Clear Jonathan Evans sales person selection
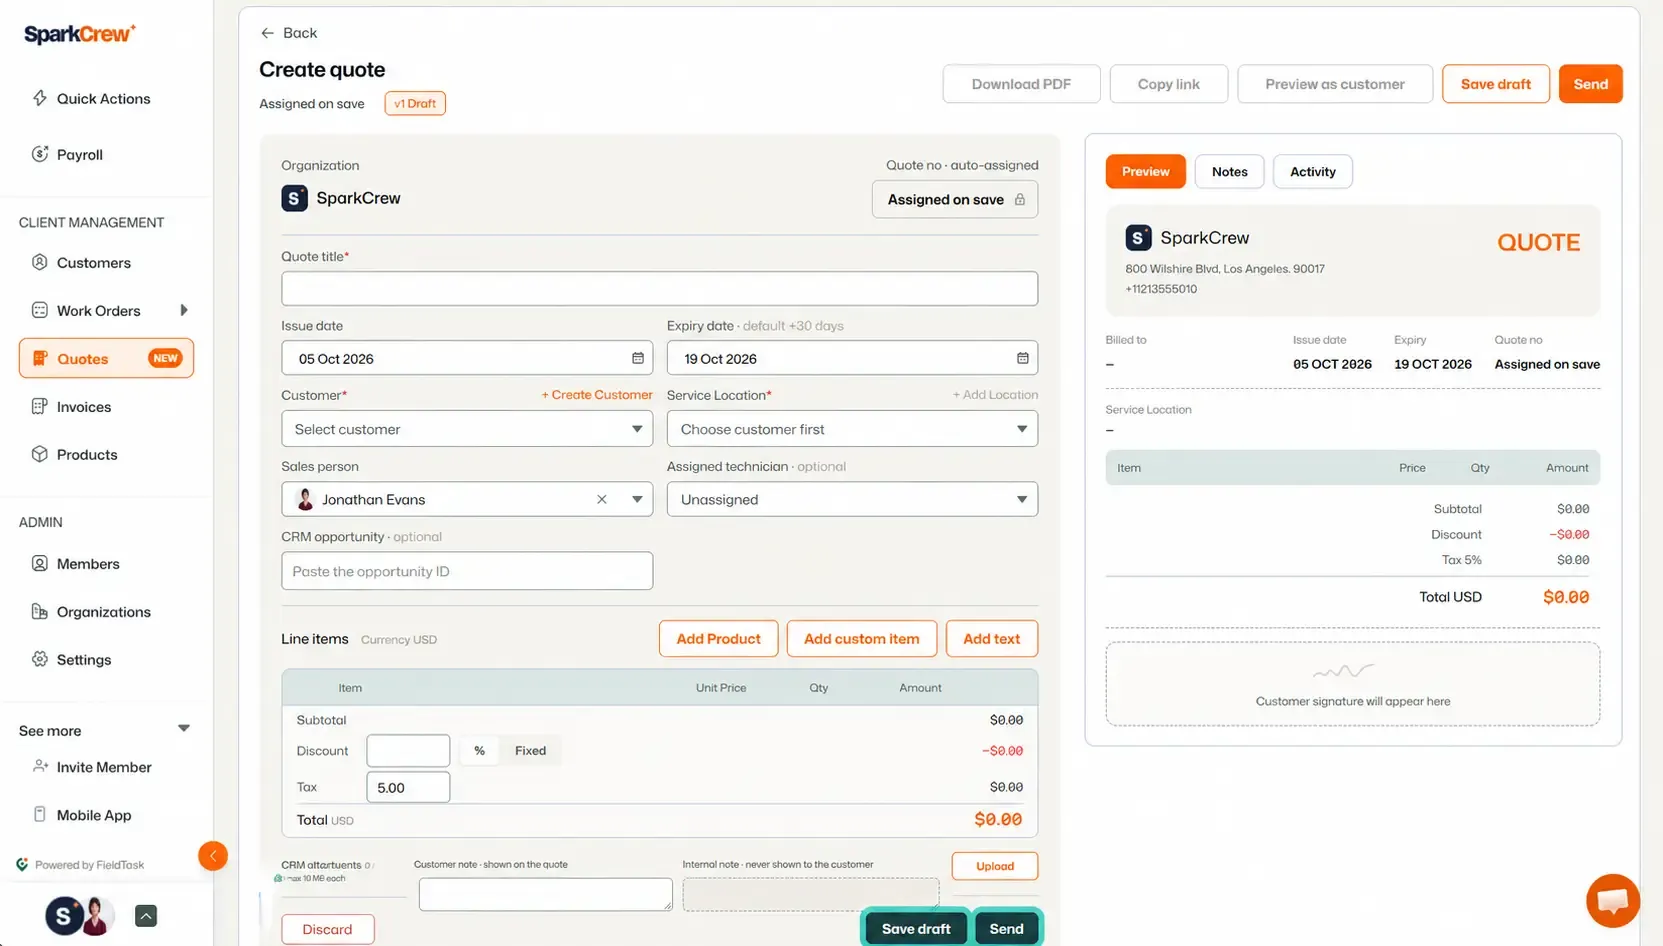Screen dimensions: 1663x946 602,499
